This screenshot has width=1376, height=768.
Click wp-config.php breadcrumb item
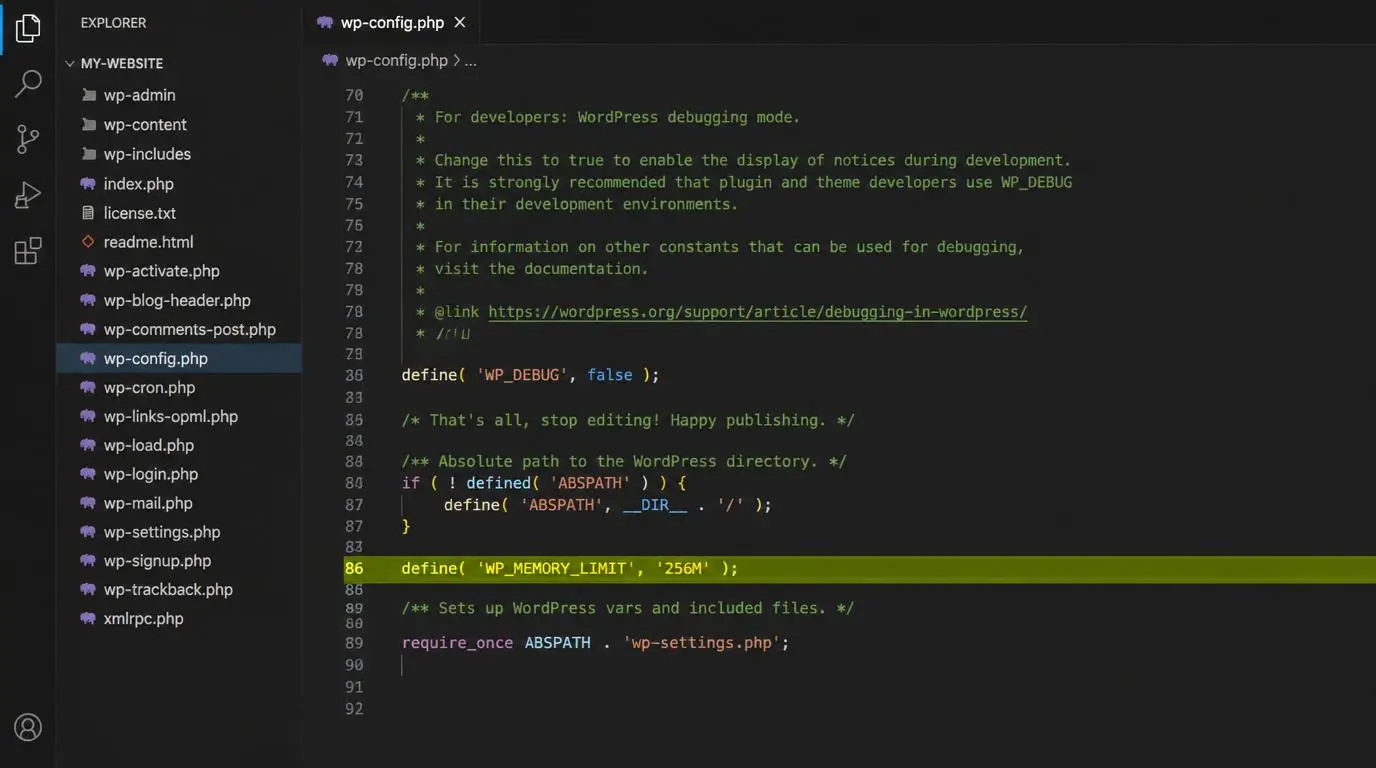396,60
